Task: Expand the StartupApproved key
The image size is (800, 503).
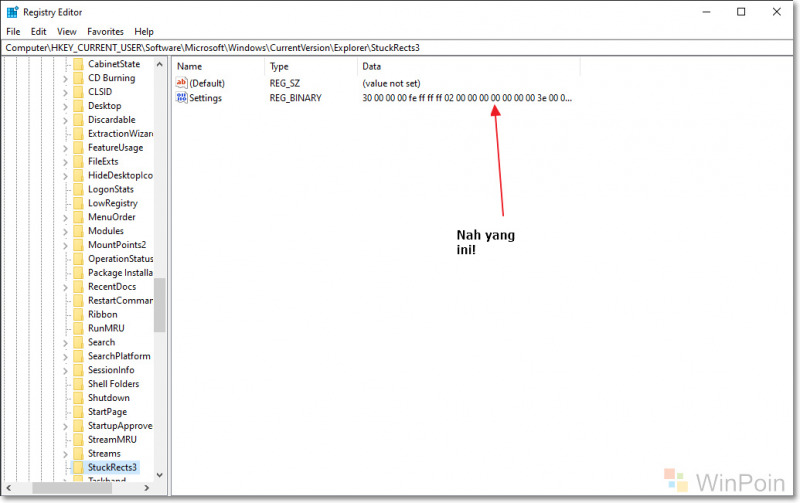Action: click(65, 426)
